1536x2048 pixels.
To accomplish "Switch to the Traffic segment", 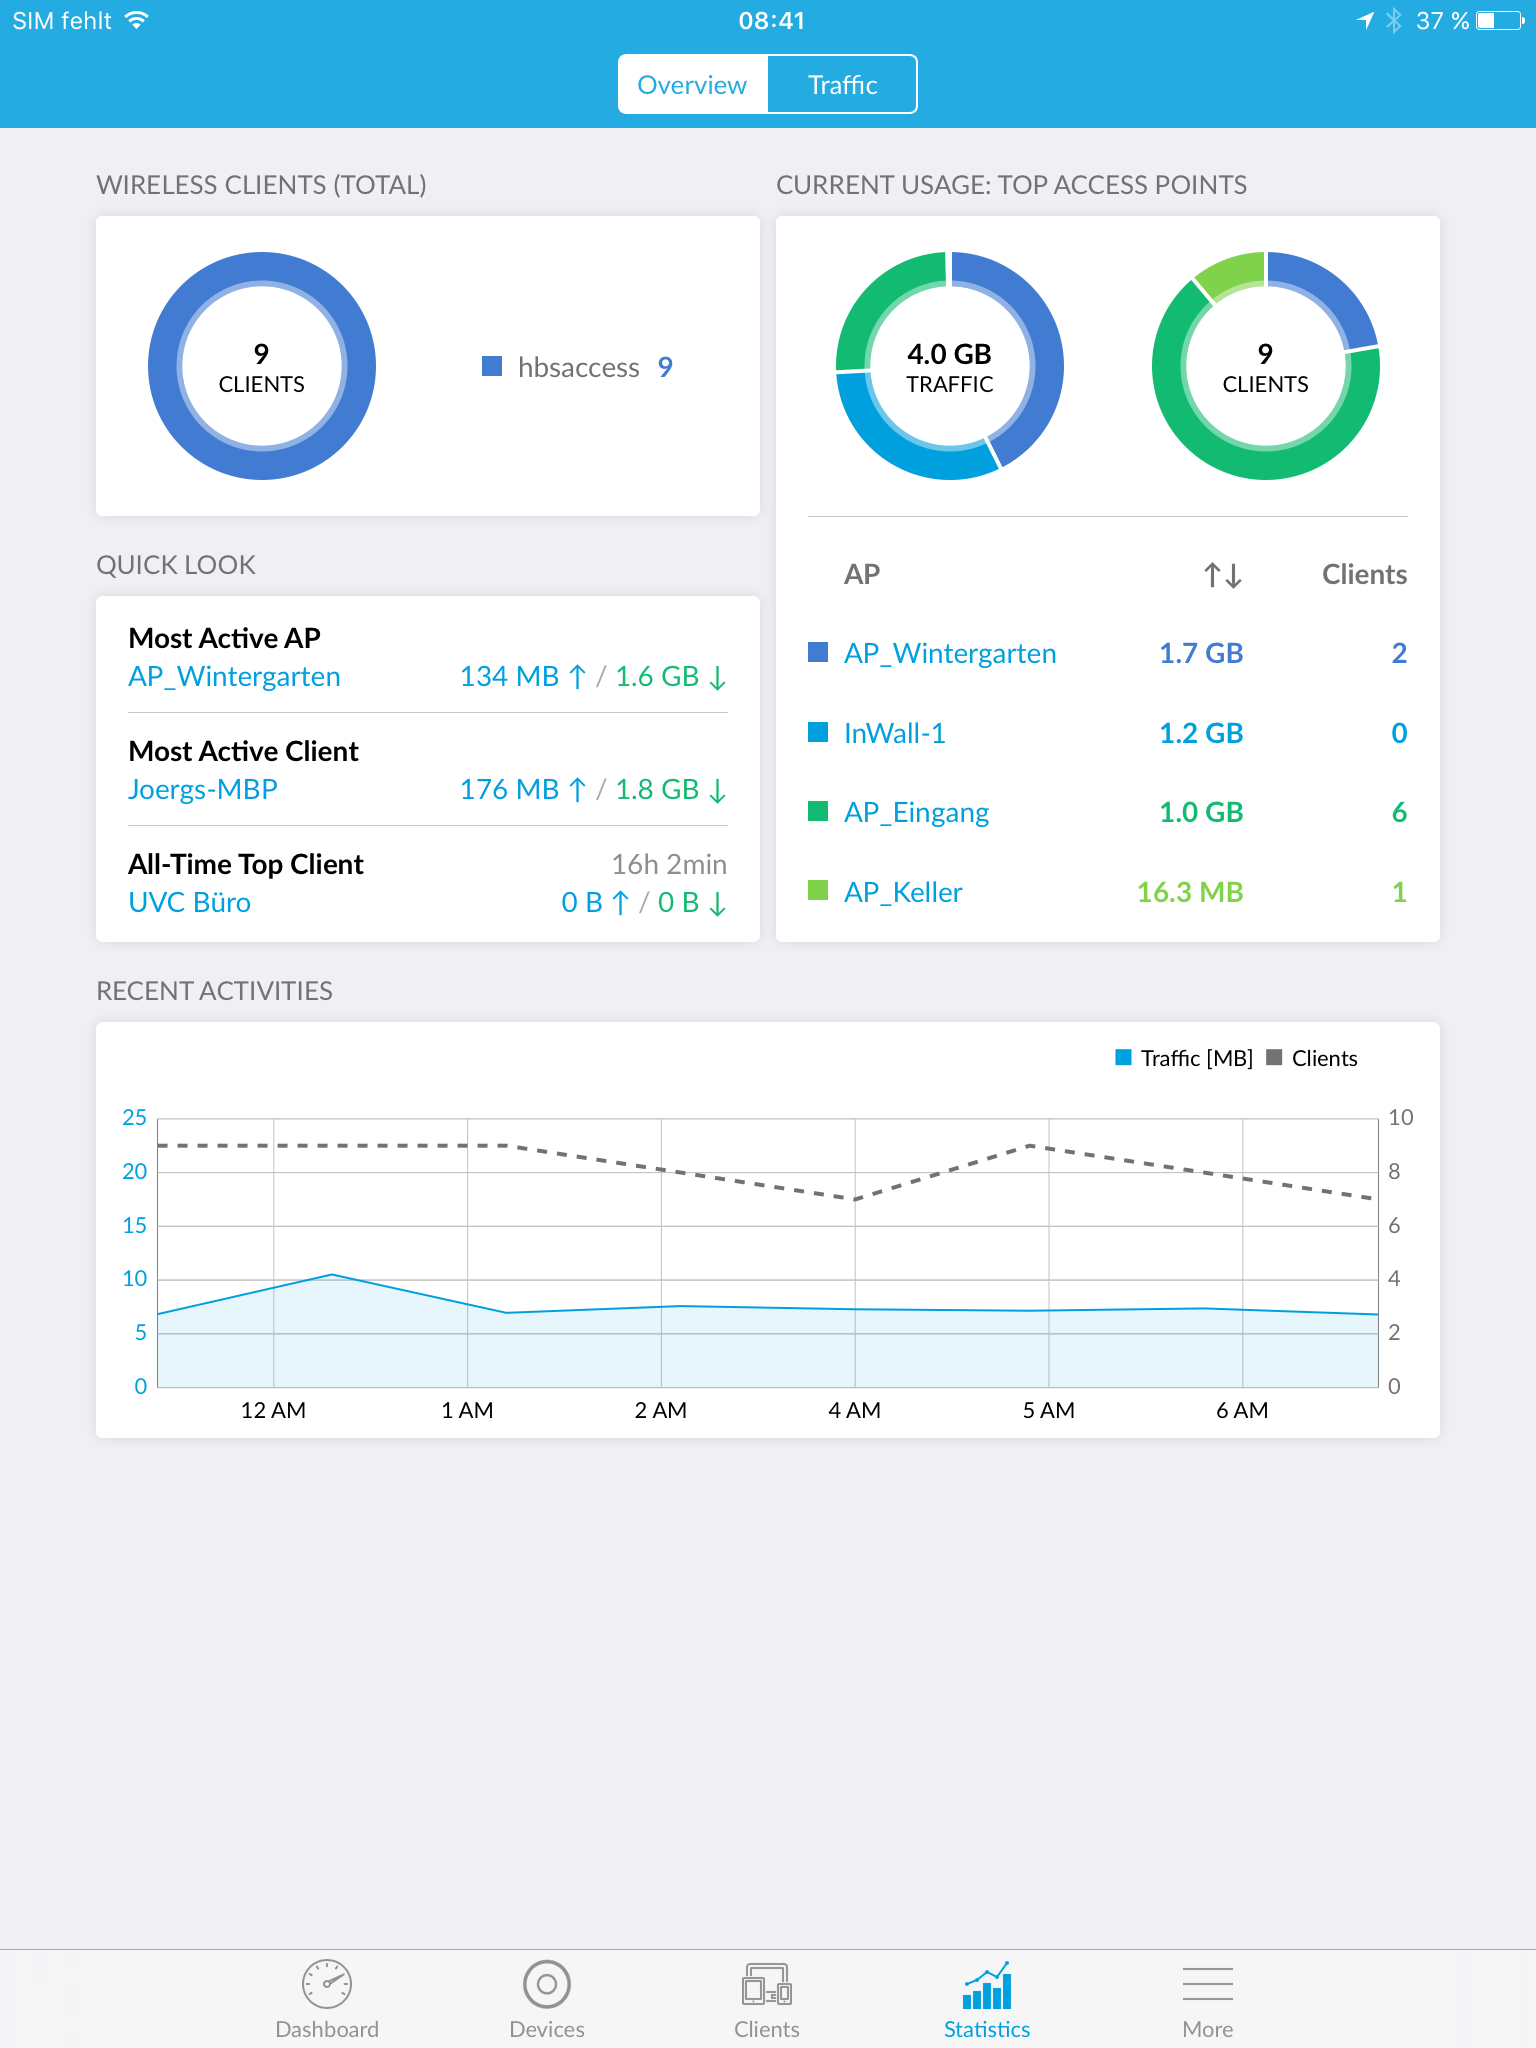I will [x=842, y=85].
